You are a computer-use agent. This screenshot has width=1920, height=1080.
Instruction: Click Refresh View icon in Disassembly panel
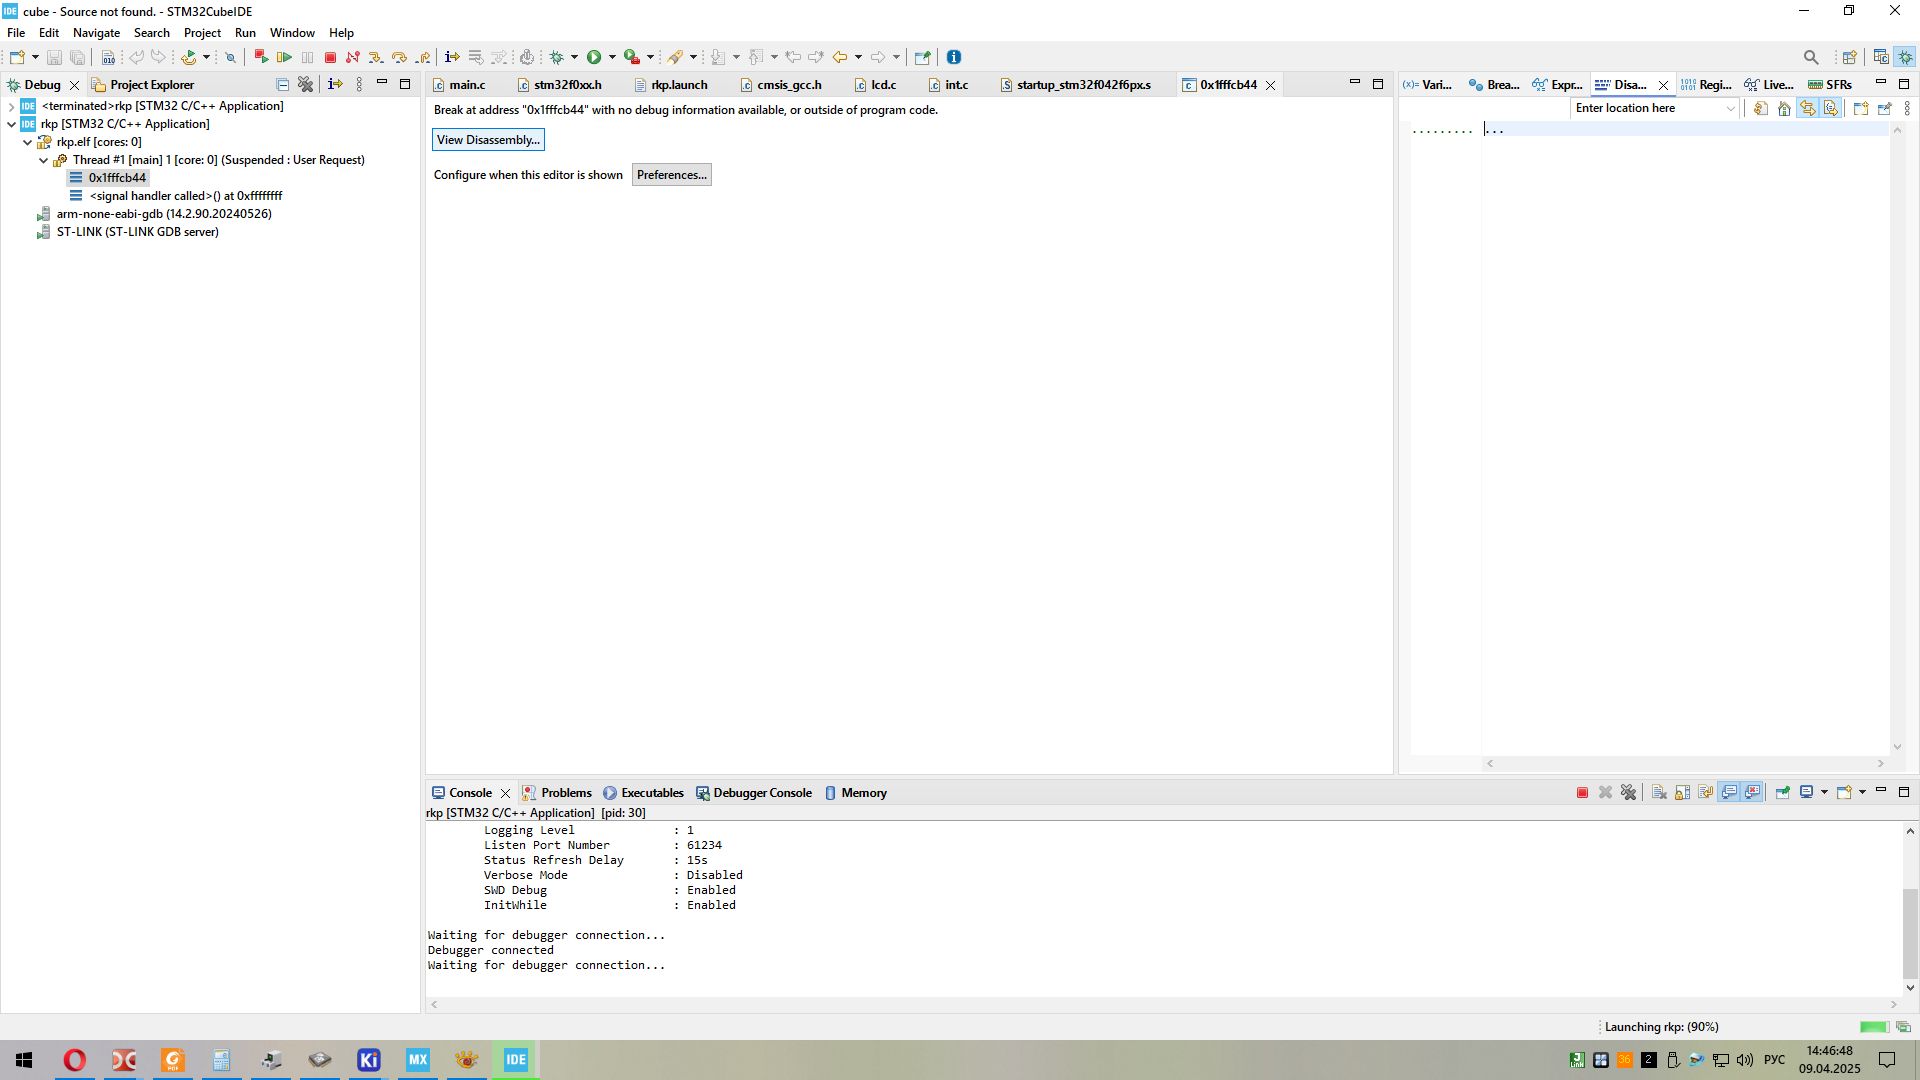[x=1761, y=108]
